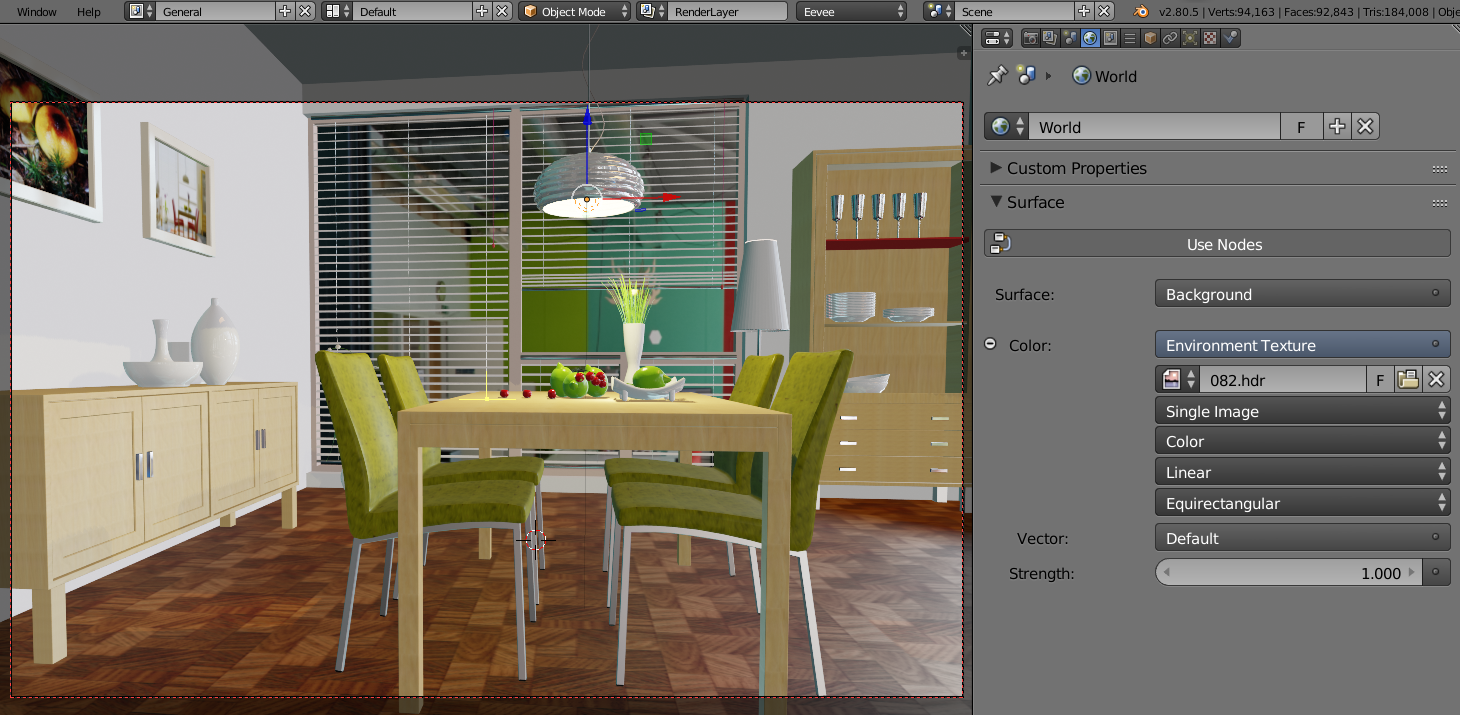Open the Equirectangular projection dropdown

(x=1302, y=503)
